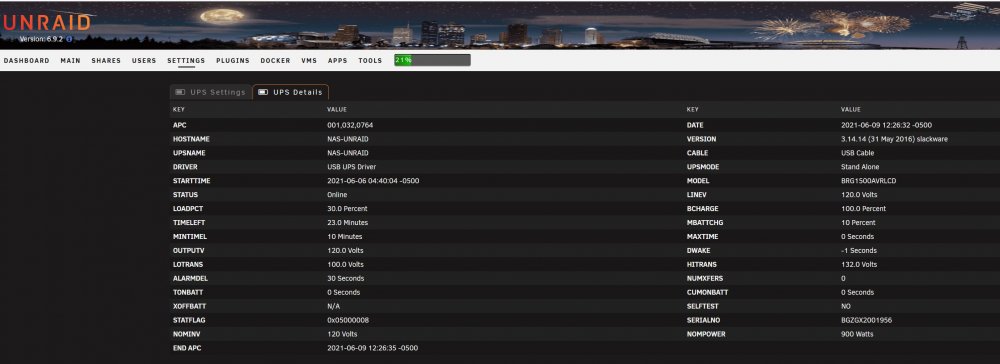Open the Shares menu item
The height and width of the screenshot is (364, 1000).
106,61
